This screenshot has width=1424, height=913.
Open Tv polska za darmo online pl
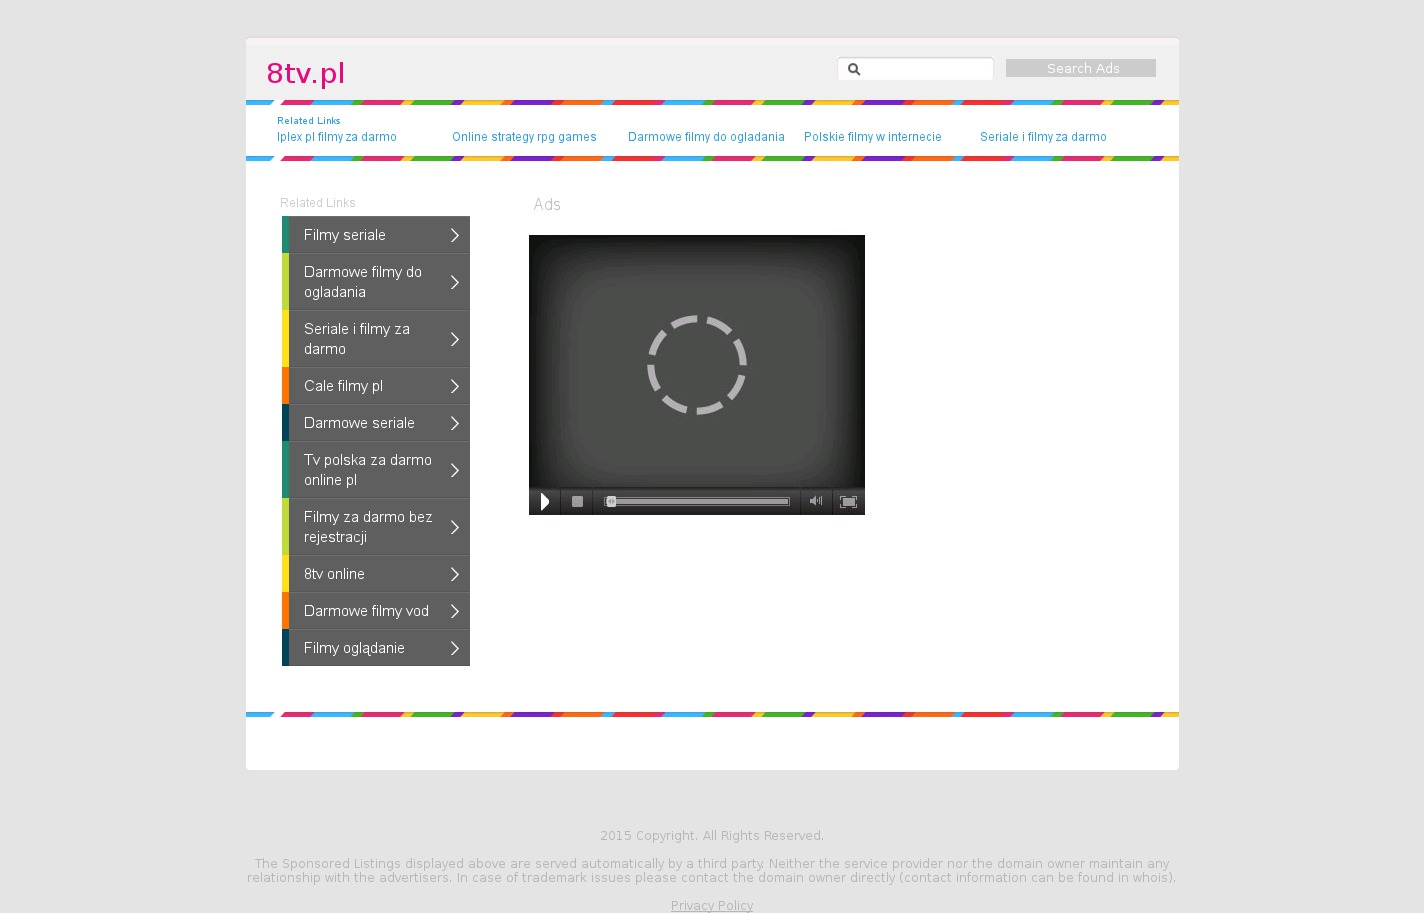368,470
